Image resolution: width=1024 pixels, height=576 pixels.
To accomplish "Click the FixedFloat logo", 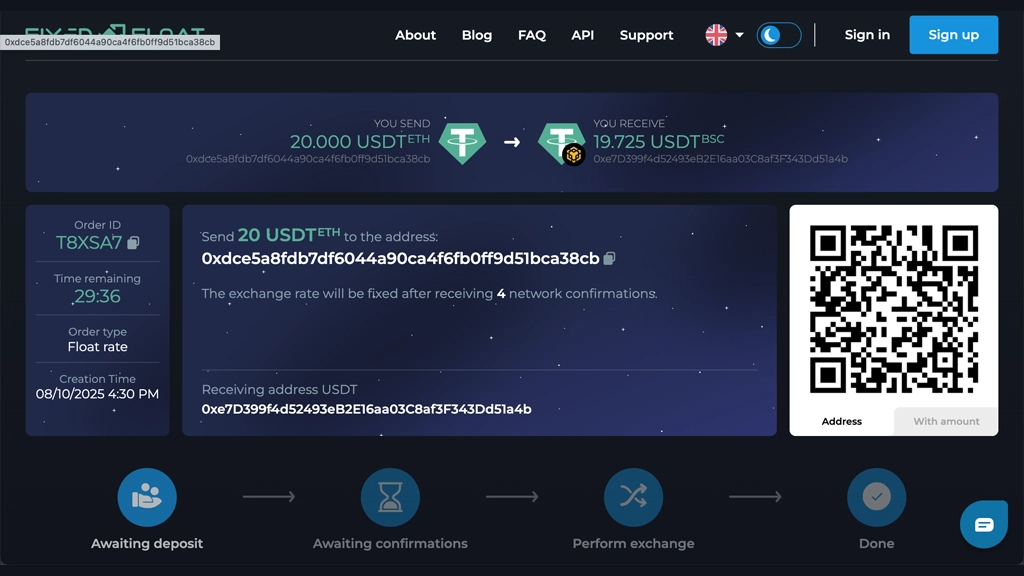I will coord(115,33).
